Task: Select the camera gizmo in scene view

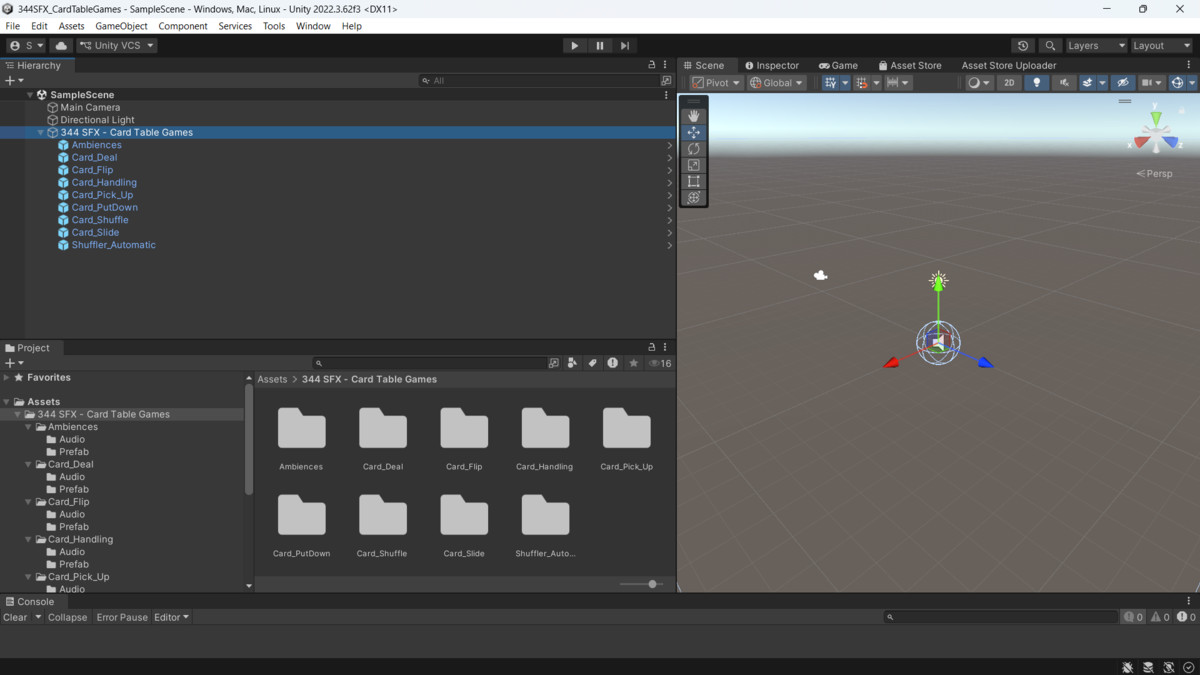Action: pos(821,275)
